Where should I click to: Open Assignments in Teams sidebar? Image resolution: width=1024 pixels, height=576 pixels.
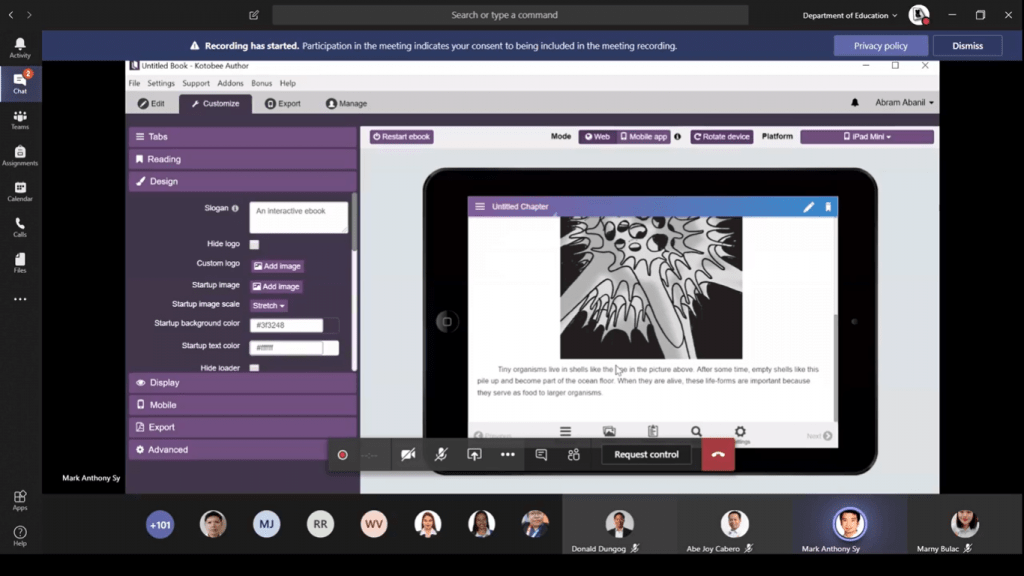click(20, 155)
